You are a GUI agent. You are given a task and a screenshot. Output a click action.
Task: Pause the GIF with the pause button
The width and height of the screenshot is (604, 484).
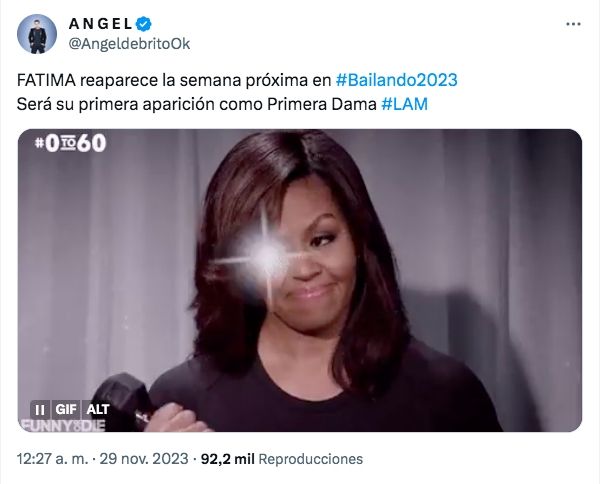click(x=40, y=409)
